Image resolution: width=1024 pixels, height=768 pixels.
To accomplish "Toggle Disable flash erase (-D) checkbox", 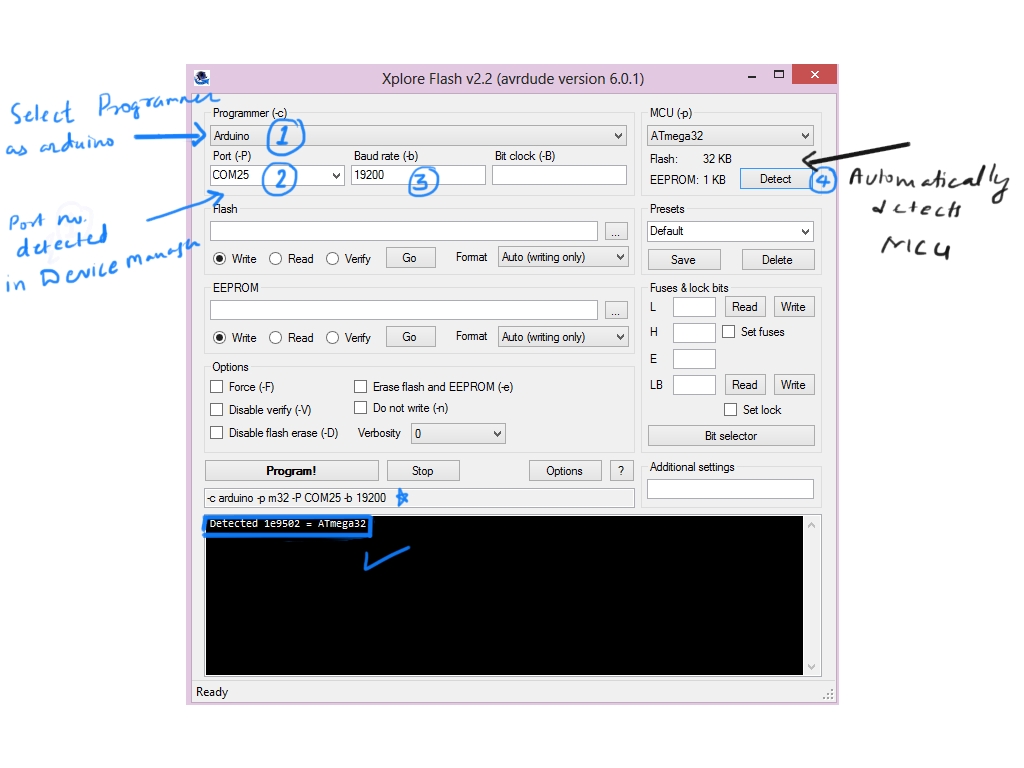I will point(217,432).
